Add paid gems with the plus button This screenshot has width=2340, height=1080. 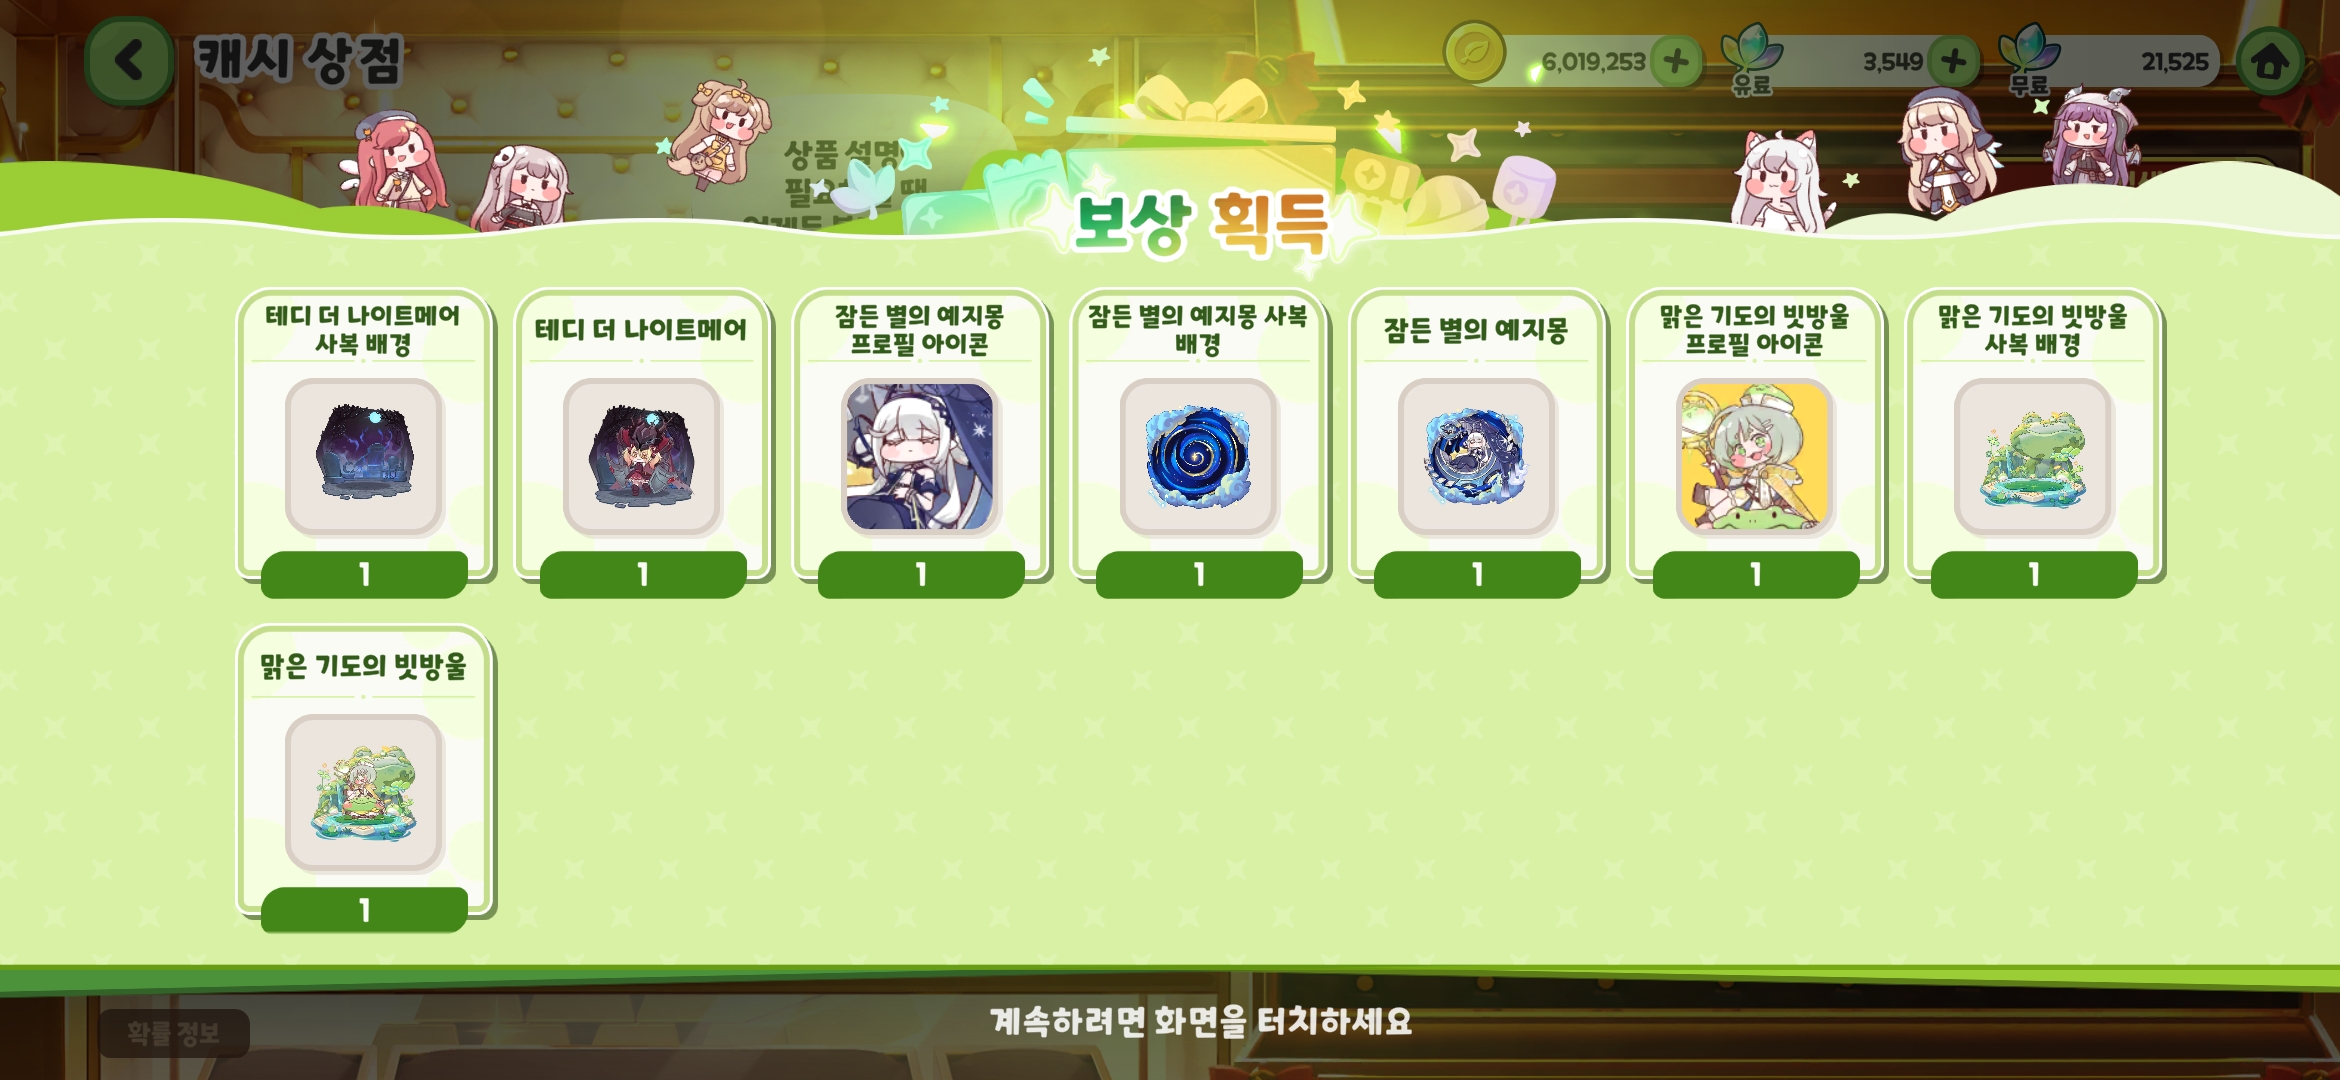point(1953,62)
